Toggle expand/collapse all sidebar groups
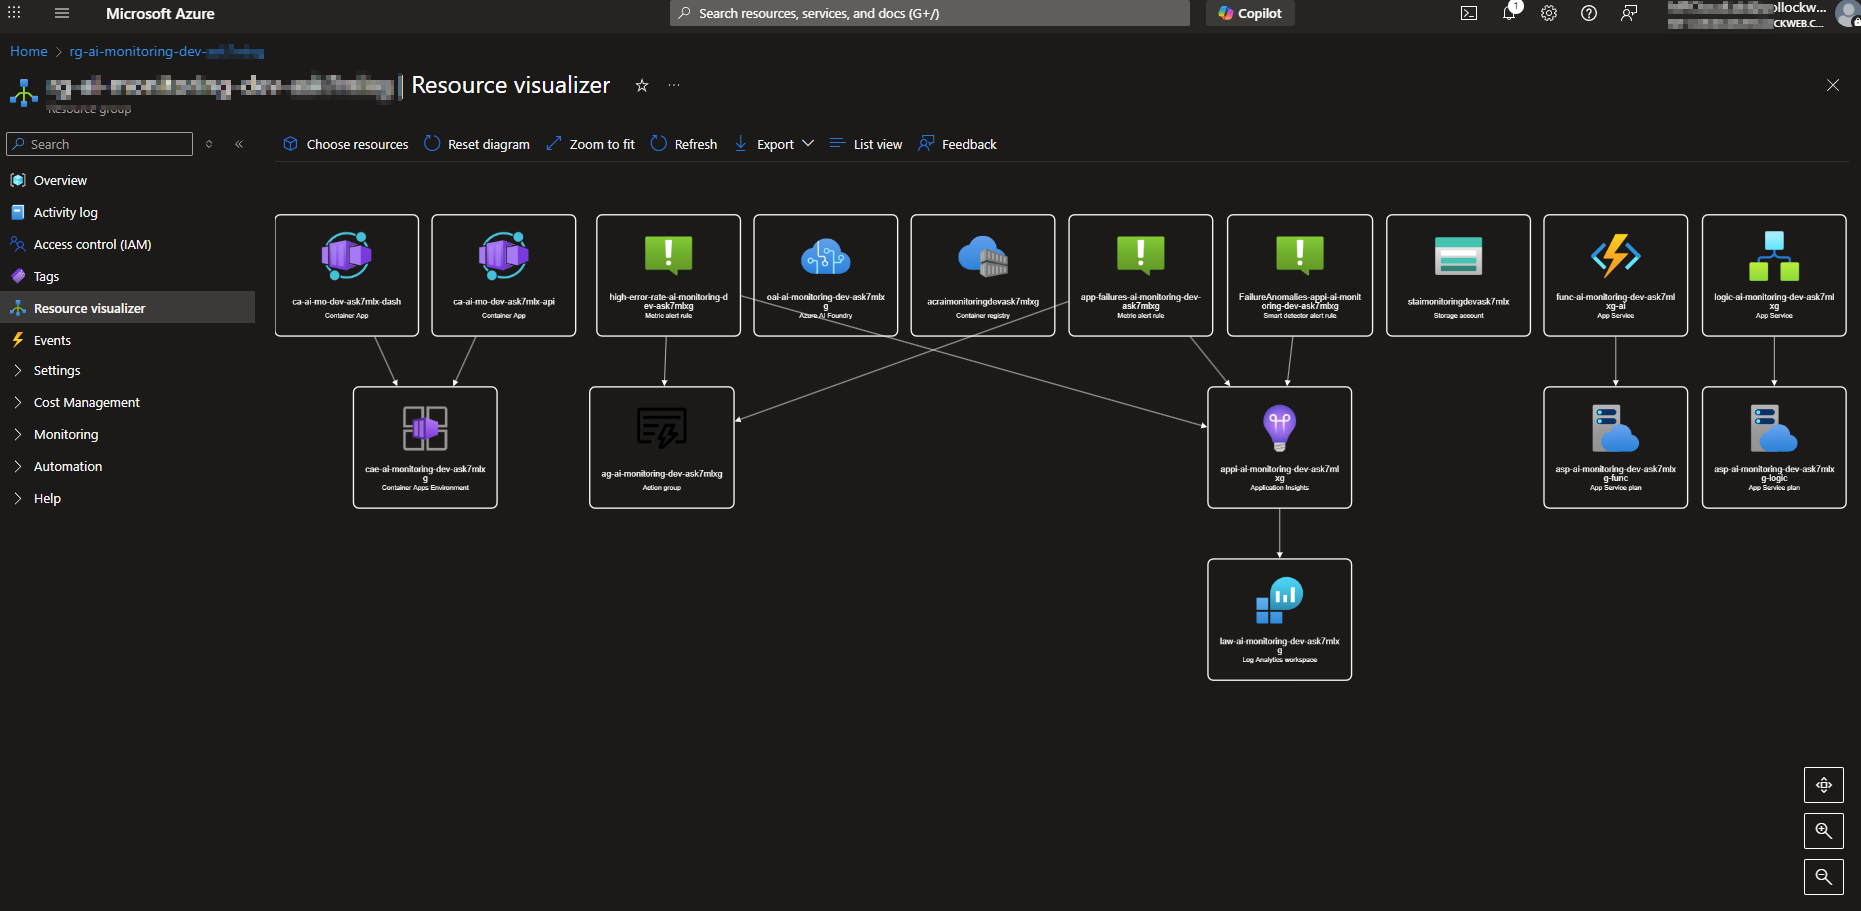 [209, 144]
